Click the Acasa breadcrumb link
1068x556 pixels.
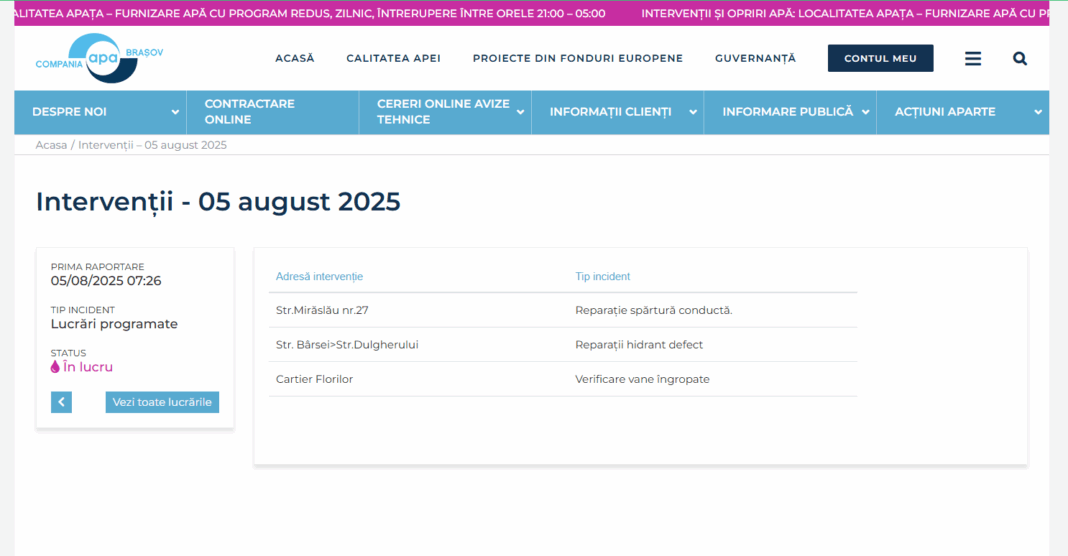coord(51,145)
